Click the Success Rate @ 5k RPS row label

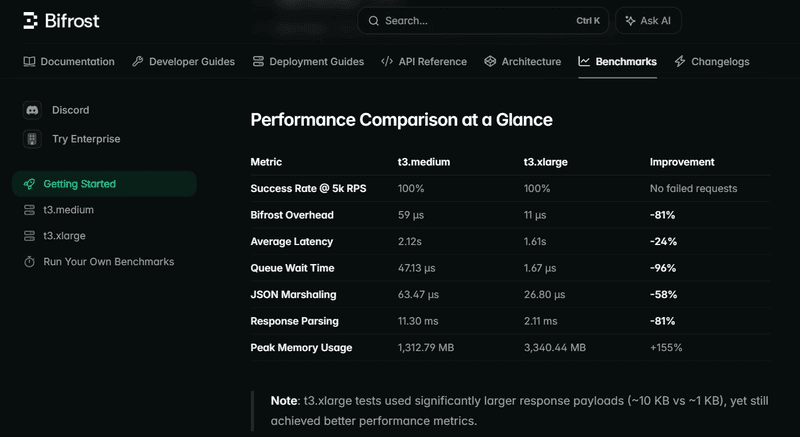tap(308, 189)
